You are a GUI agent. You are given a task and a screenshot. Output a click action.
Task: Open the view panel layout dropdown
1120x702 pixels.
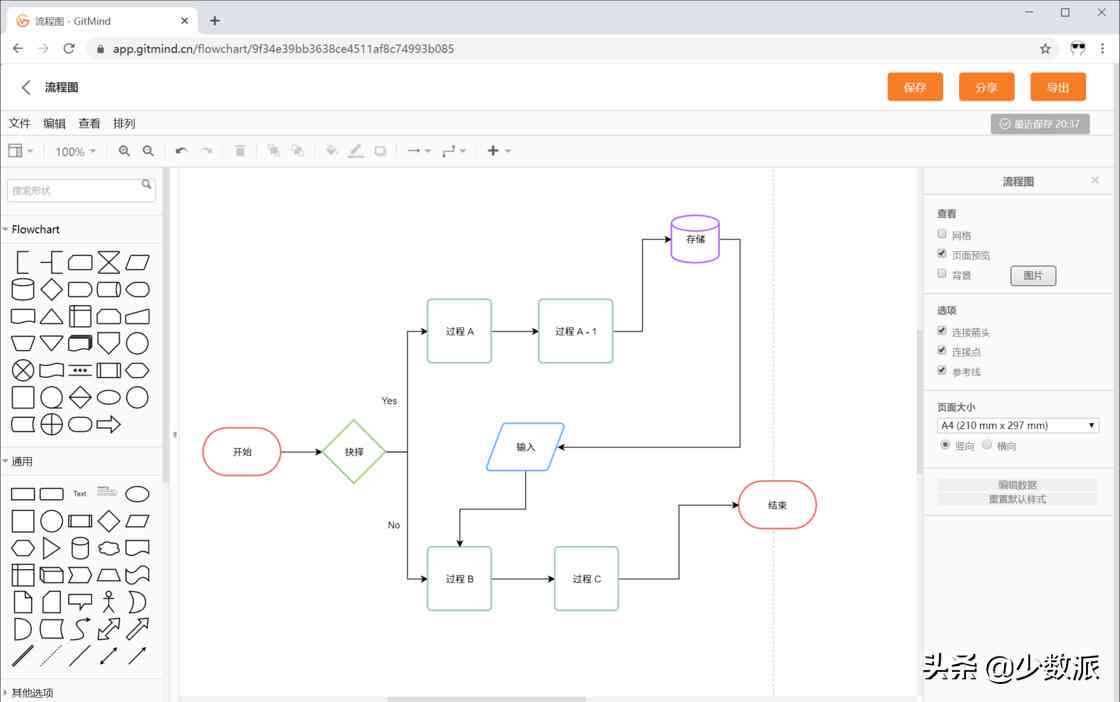[20, 151]
